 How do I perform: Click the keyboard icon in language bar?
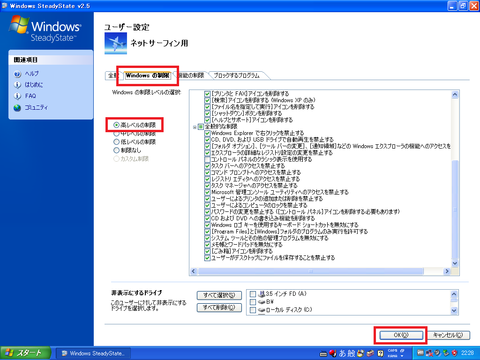pos(323,354)
